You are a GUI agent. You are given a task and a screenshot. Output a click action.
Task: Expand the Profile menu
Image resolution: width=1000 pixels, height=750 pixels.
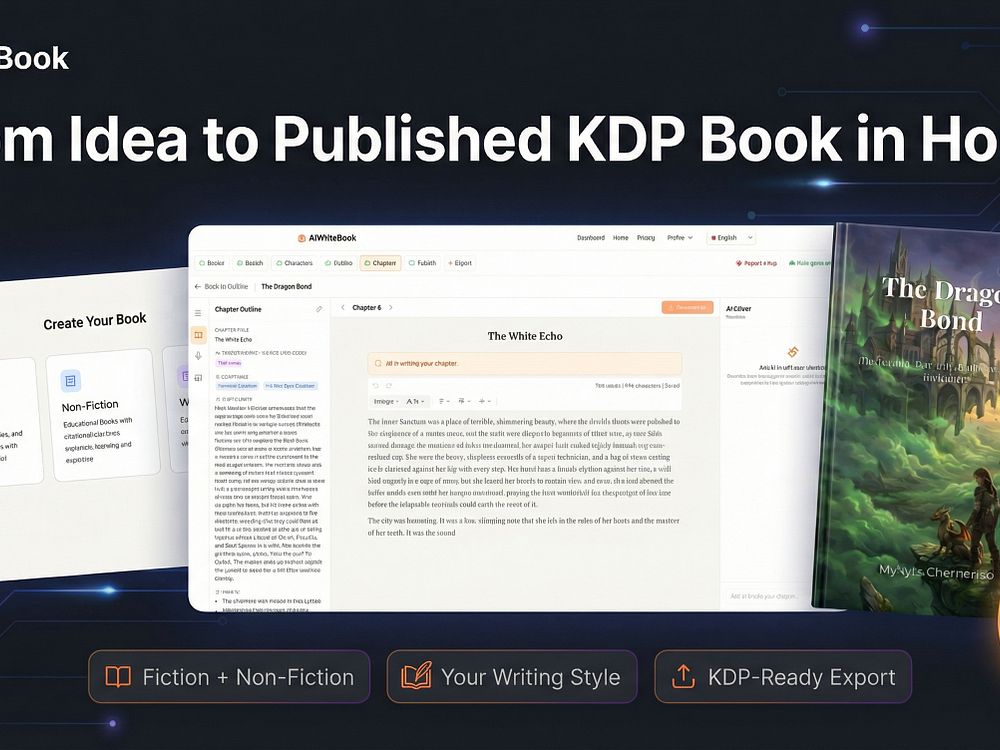point(680,238)
